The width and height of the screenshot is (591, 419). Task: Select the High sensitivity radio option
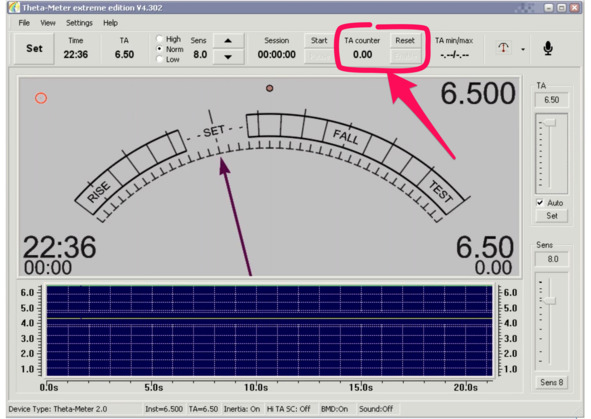[160, 39]
